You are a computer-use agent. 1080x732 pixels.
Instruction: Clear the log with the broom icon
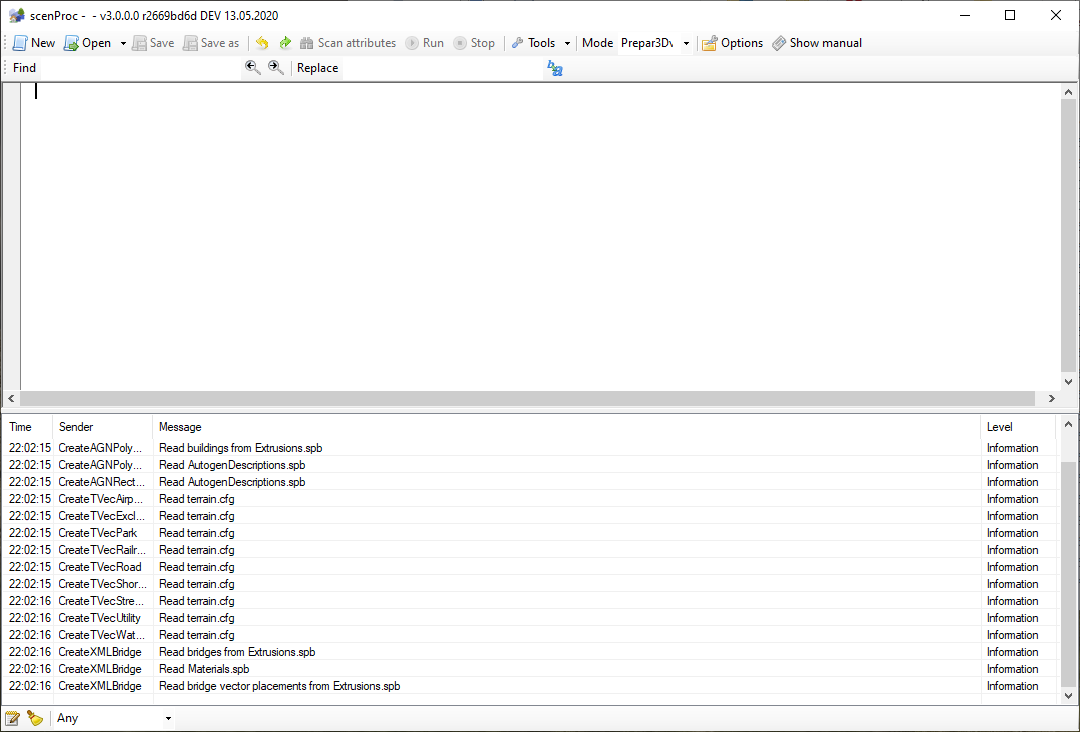[34, 718]
